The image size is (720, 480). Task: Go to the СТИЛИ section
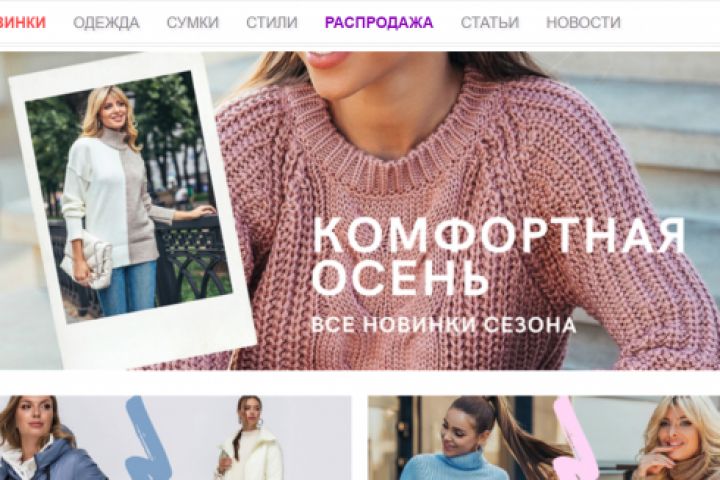[271, 22]
